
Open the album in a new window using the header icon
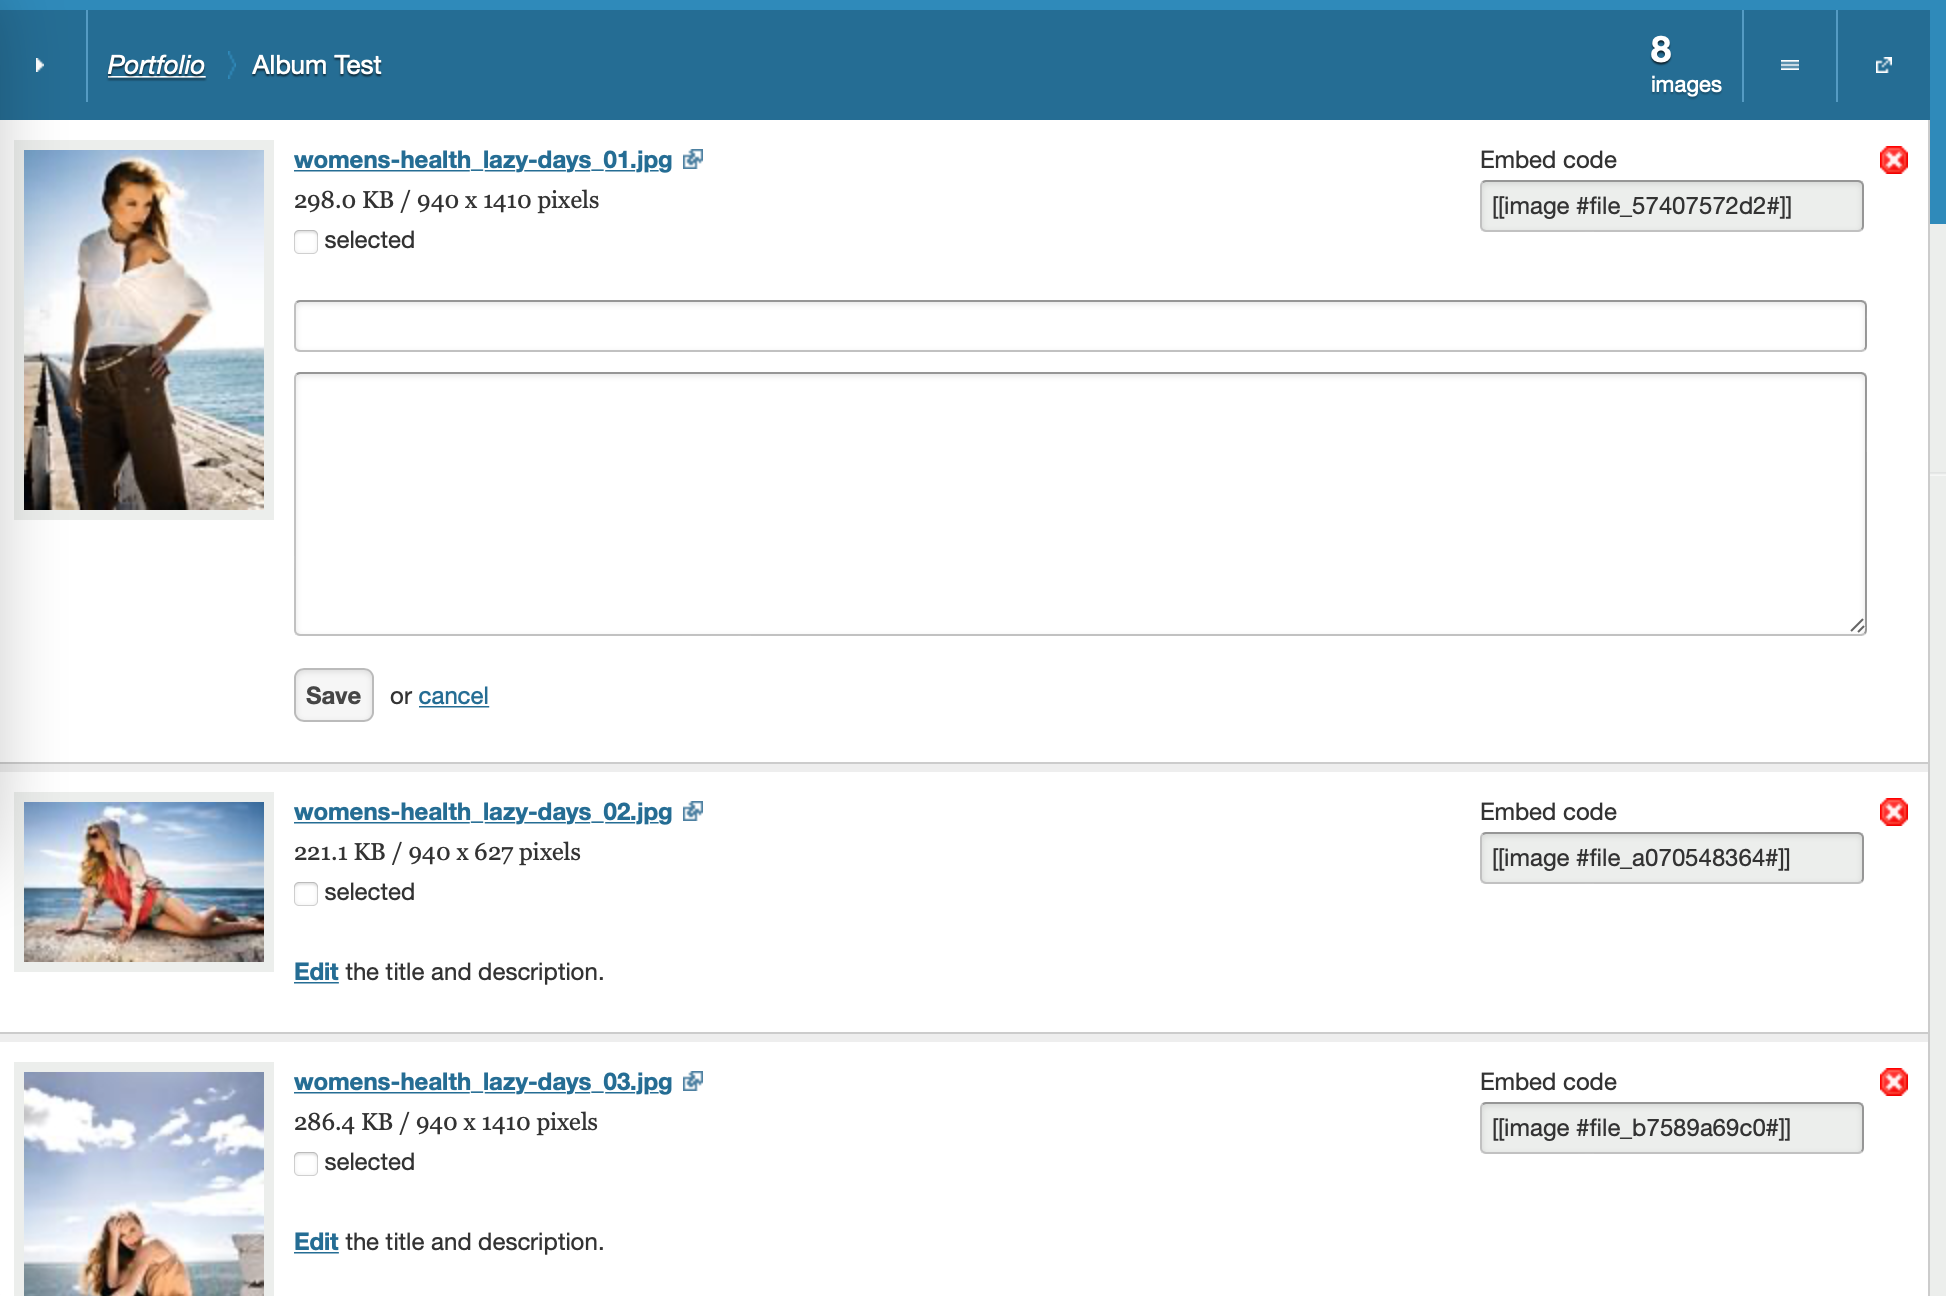click(1884, 65)
